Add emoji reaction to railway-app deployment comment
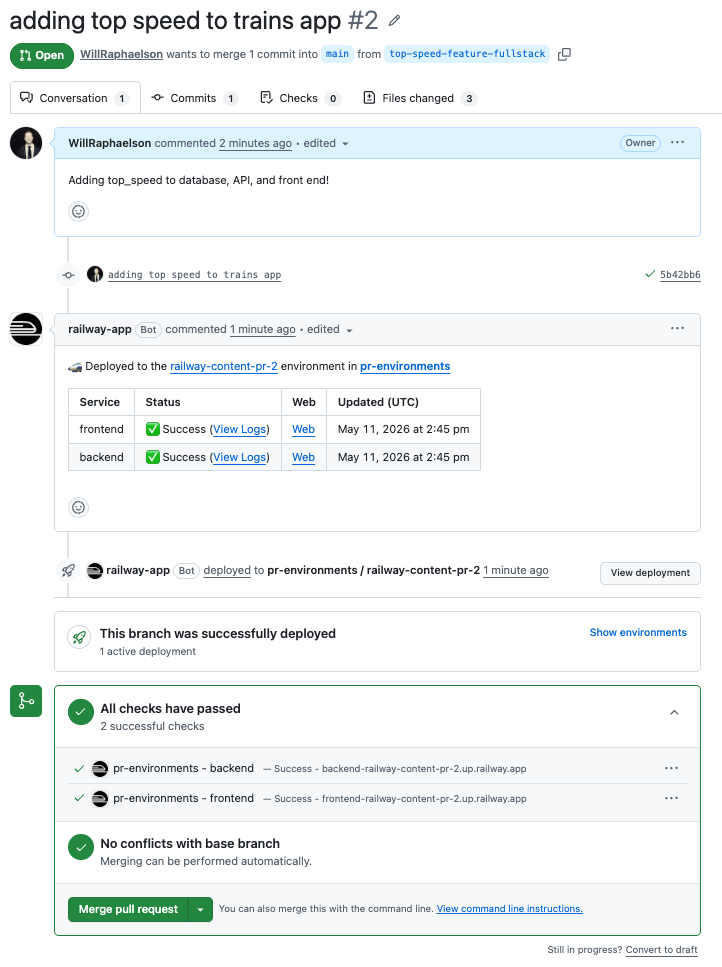 point(78,508)
